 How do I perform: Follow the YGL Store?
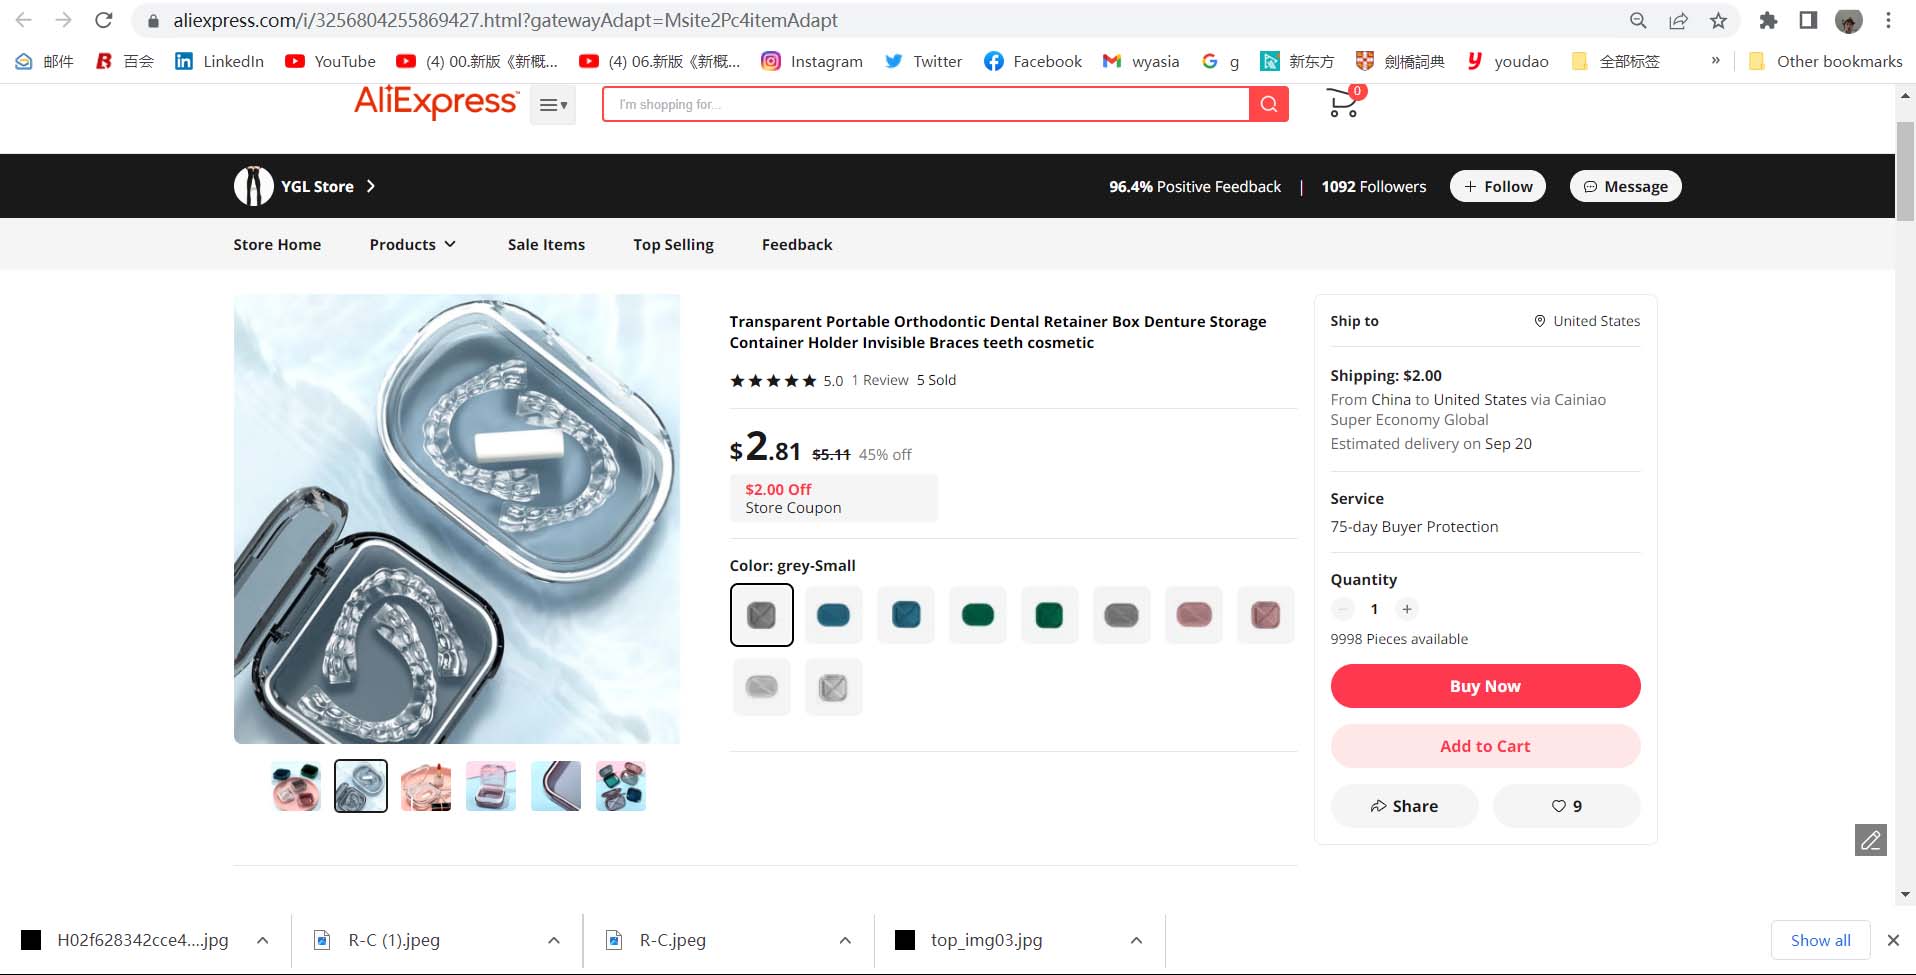[x=1497, y=186]
